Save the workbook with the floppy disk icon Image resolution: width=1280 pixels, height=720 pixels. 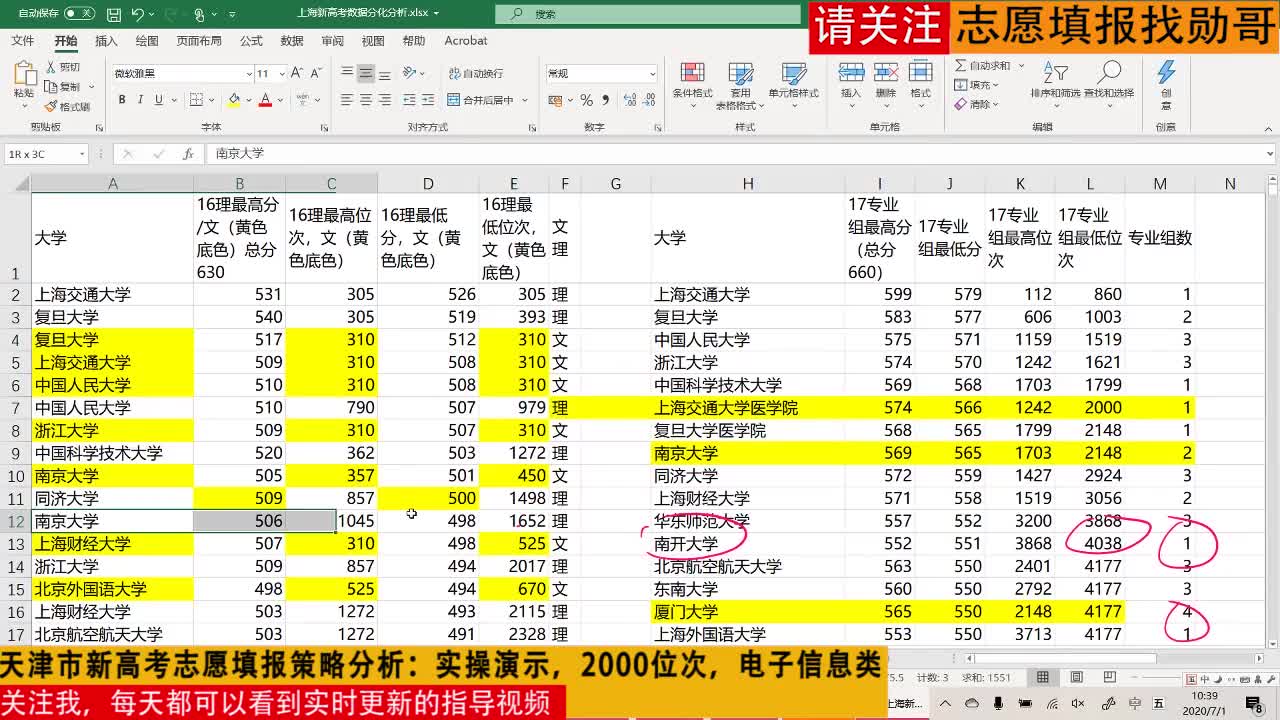point(114,14)
